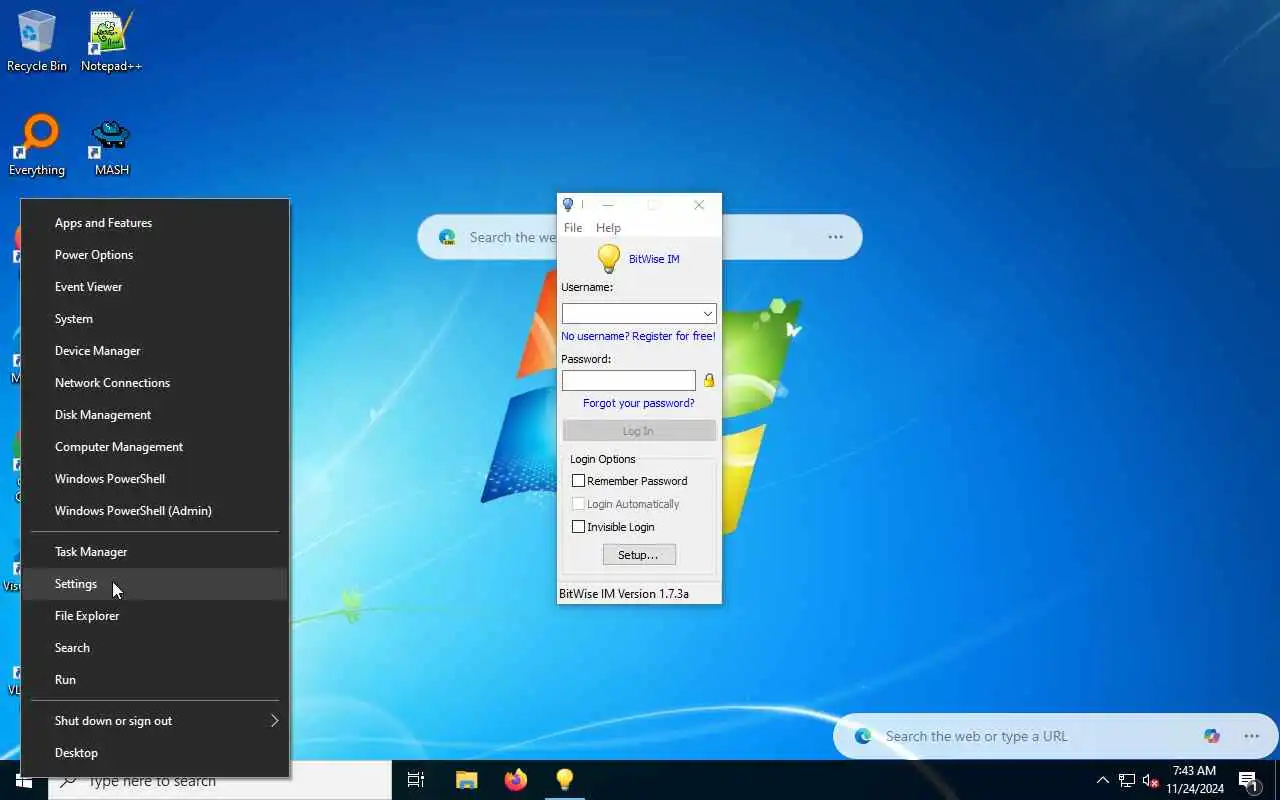Choose File Explorer menu entry
1280x800 pixels.
(155, 616)
